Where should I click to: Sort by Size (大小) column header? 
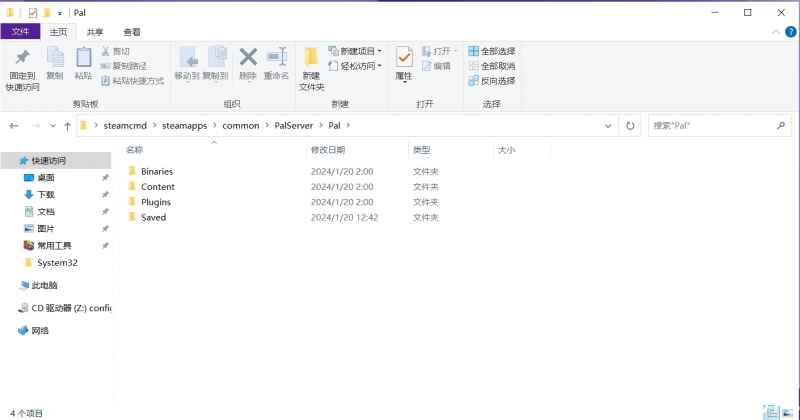click(x=507, y=150)
